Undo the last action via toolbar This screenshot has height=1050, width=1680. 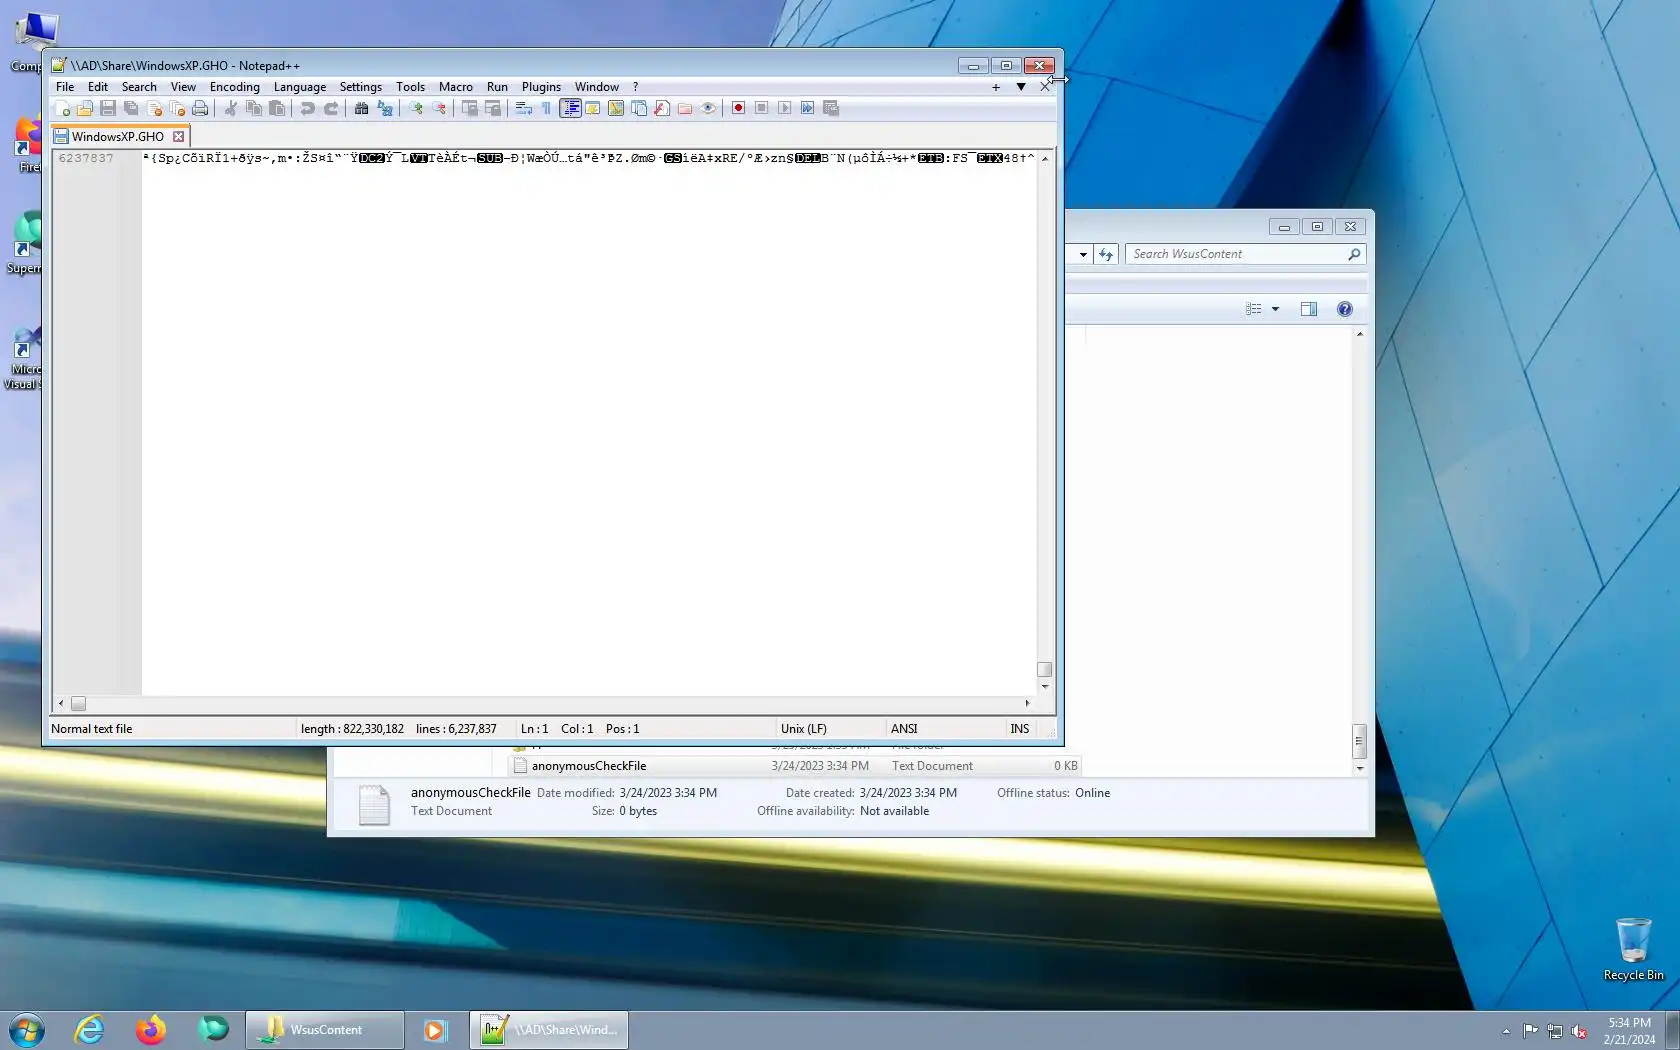308,108
